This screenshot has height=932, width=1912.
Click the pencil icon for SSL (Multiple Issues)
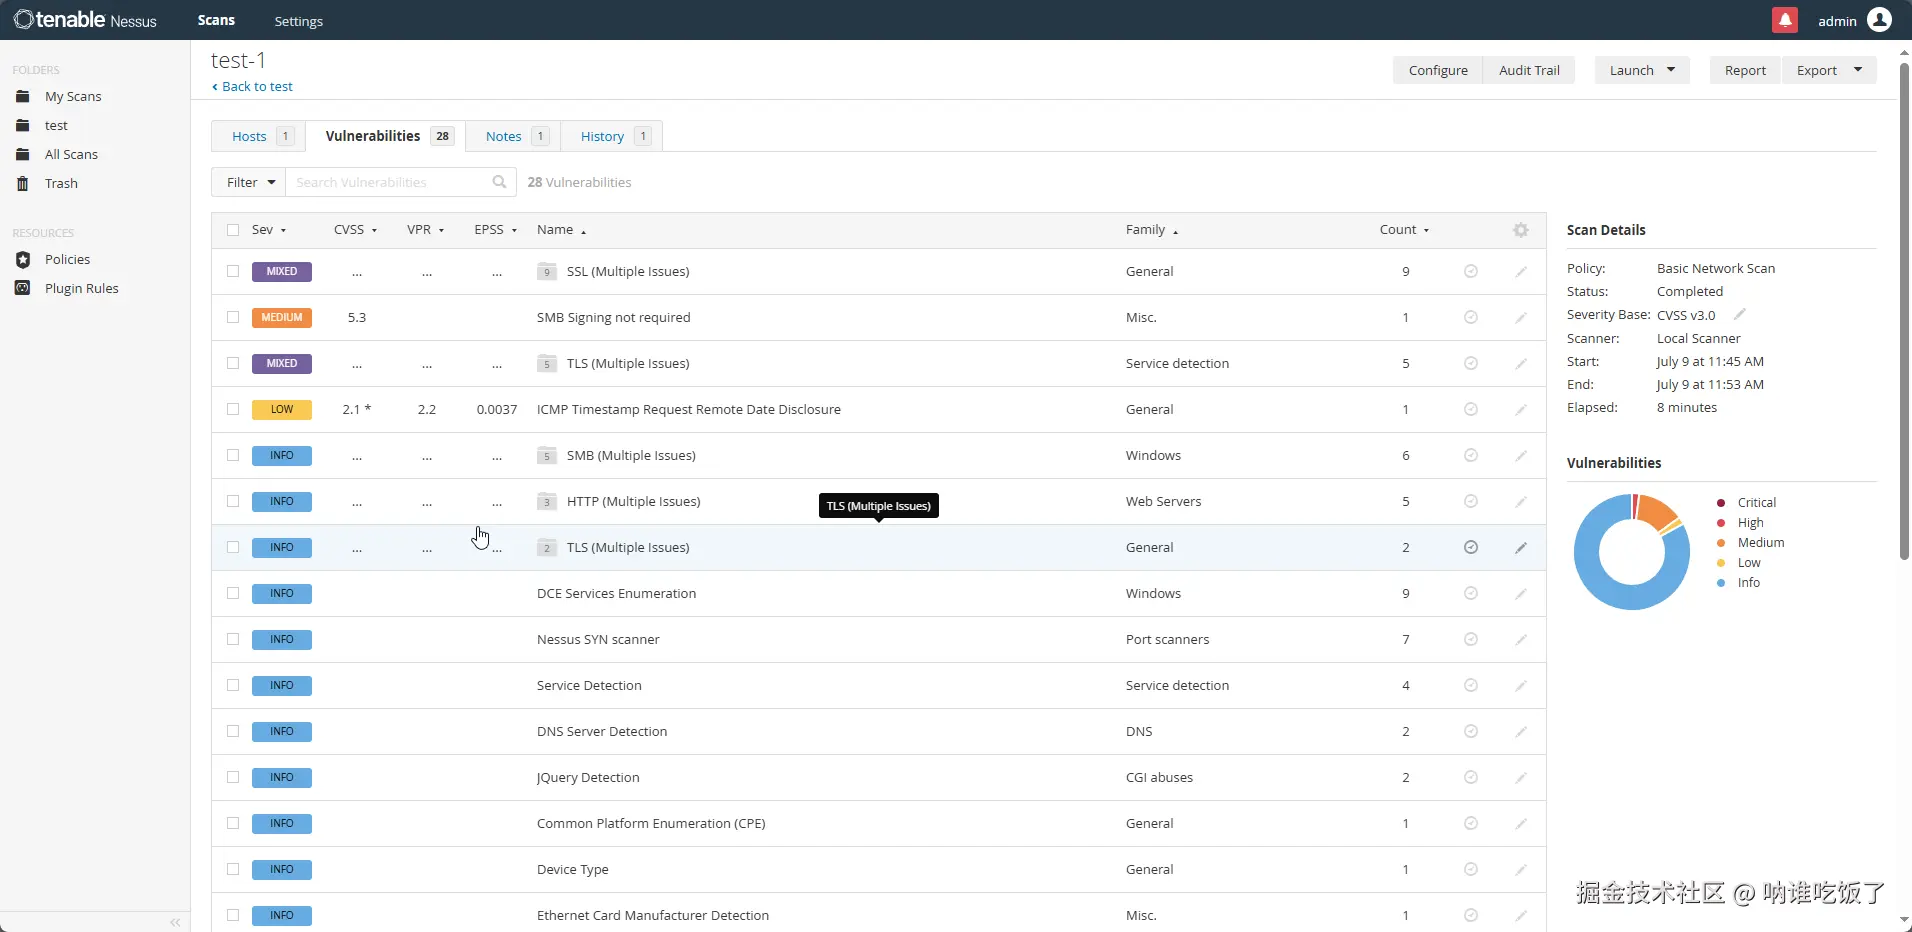(1521, 271)
